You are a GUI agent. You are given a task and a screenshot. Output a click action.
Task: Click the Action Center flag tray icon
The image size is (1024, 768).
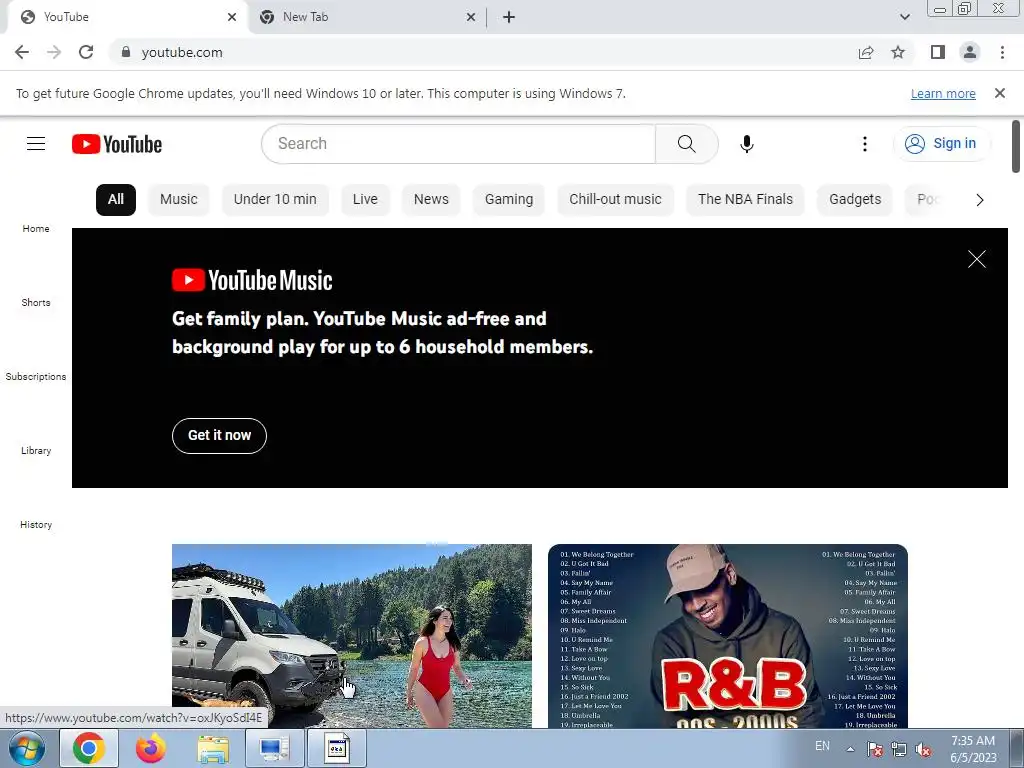pyautogui.click(x=874, y=749)
